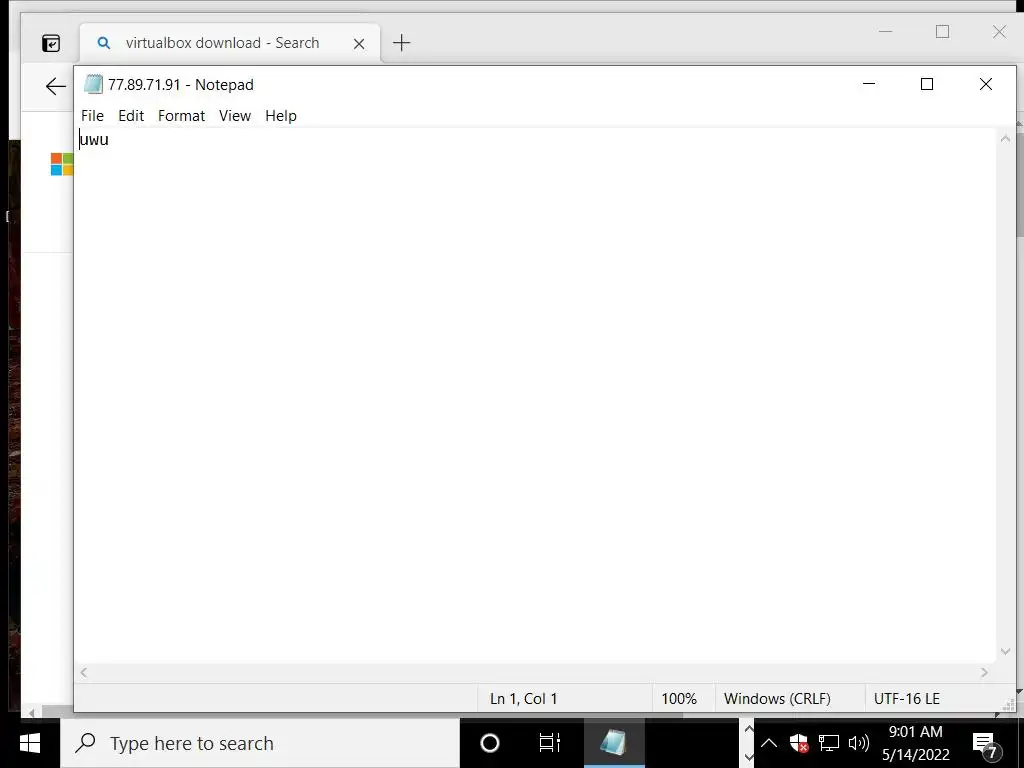
Task: Open Cortana from the taskbar
Action: pyautogui.click(x=490, y=743)
